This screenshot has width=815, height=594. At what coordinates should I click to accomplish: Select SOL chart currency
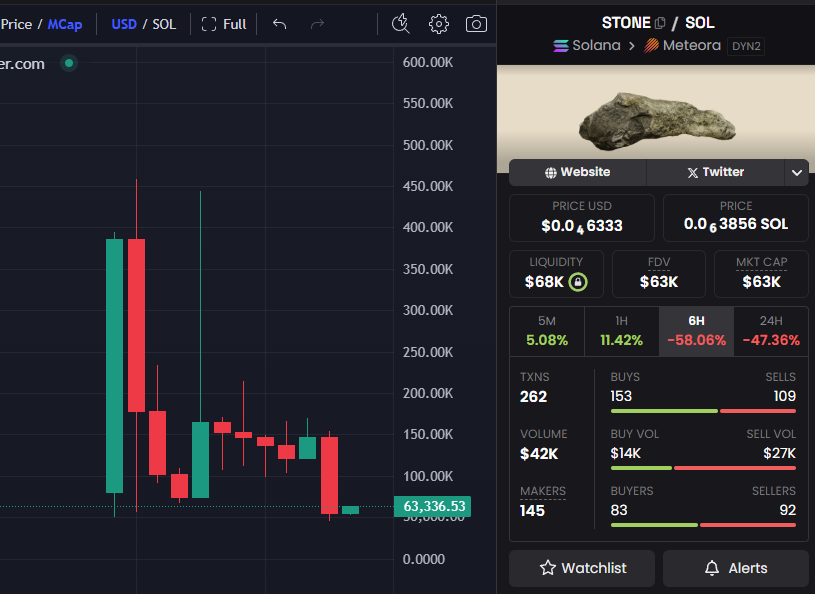[x=164, y=24]
